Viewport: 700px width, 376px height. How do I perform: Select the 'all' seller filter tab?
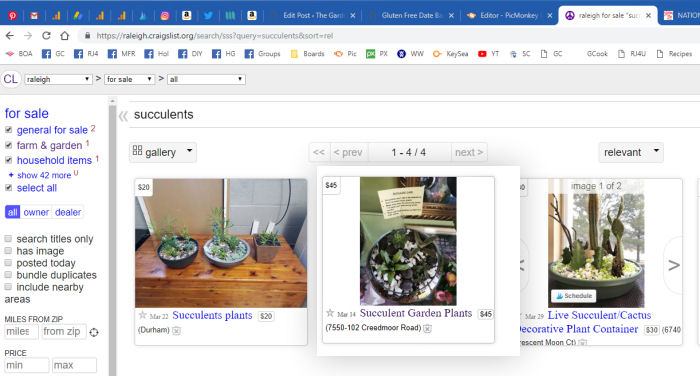(12, 212)
